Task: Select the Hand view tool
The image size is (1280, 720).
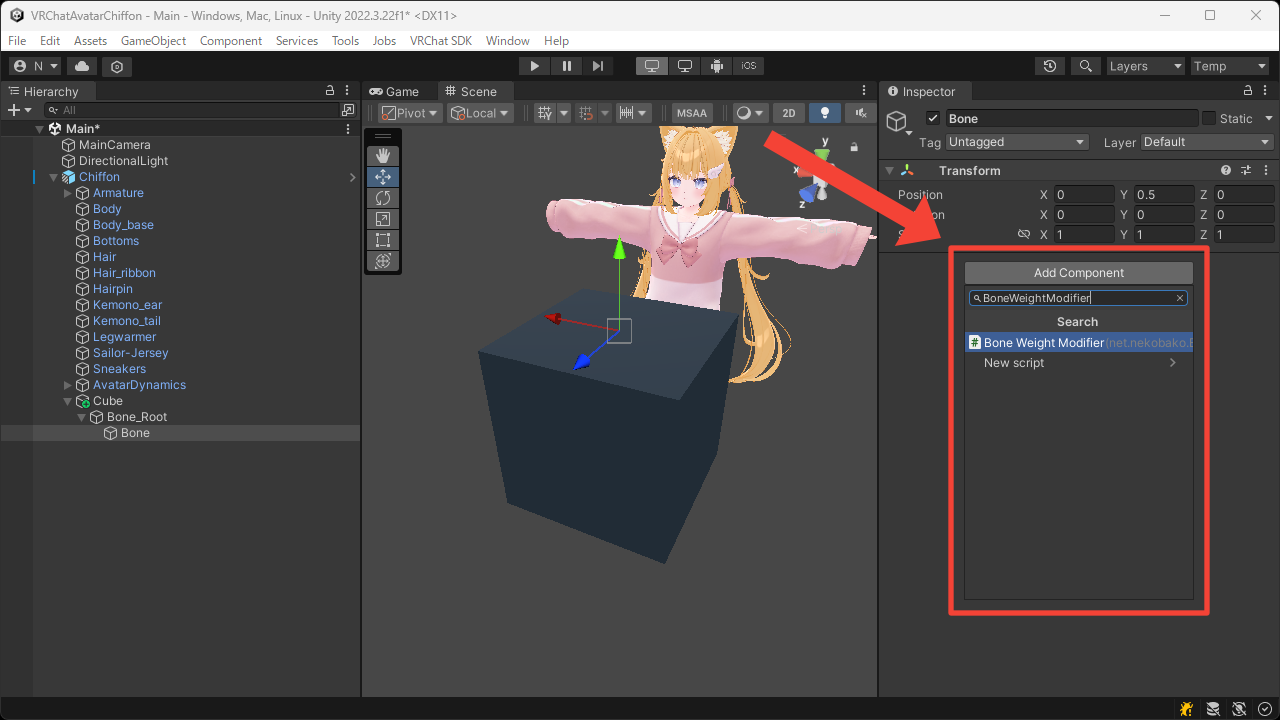Action: tap(382, 156)
